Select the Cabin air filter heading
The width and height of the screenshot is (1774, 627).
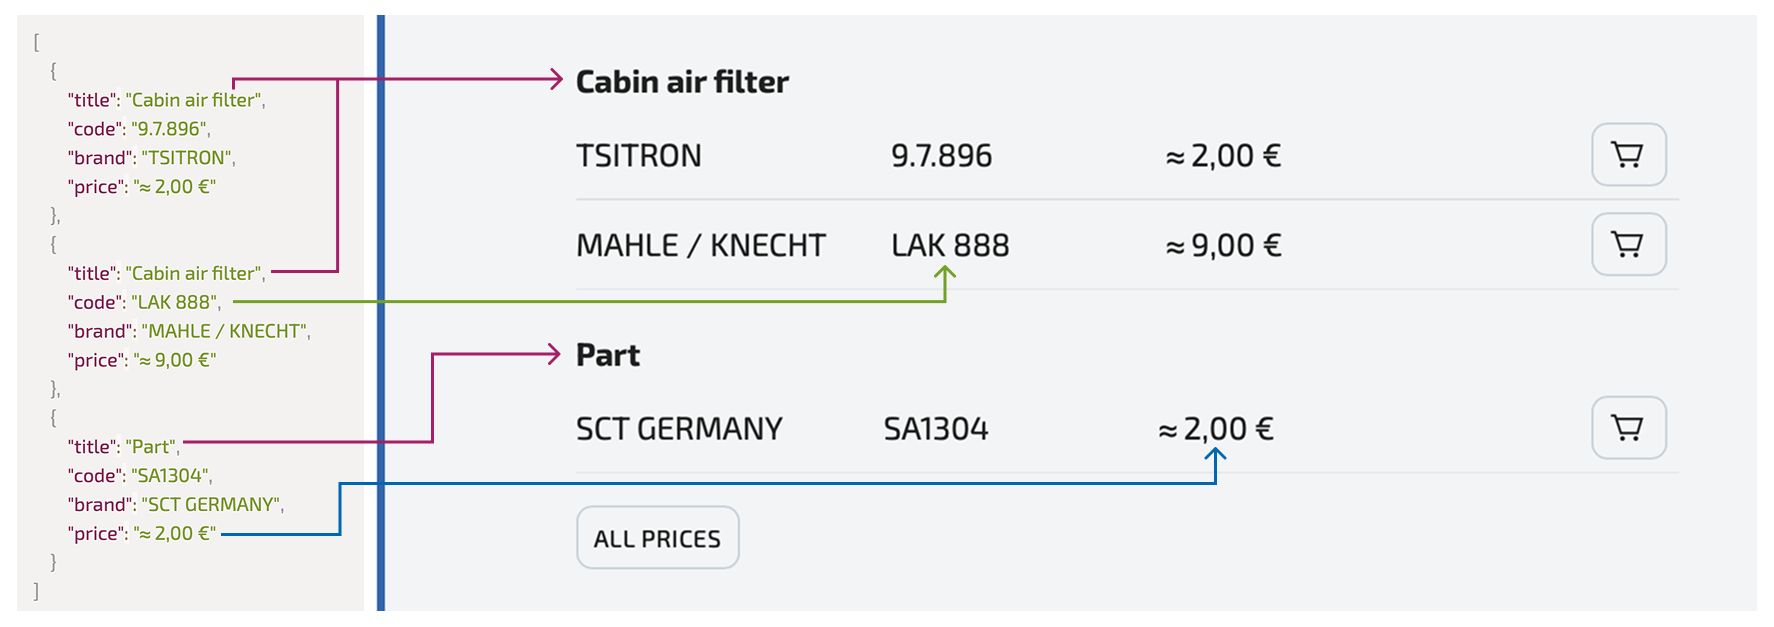(x=682, y=82)
